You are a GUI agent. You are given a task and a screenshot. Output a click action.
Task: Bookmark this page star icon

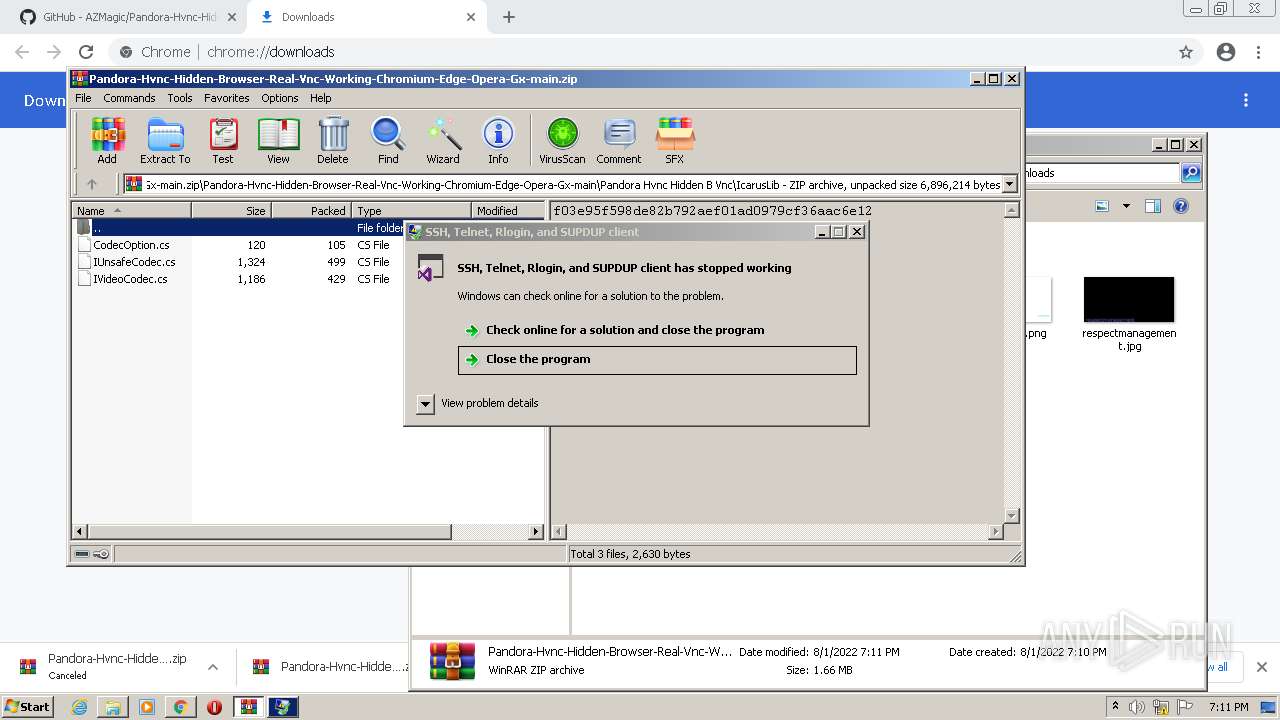1186,52
